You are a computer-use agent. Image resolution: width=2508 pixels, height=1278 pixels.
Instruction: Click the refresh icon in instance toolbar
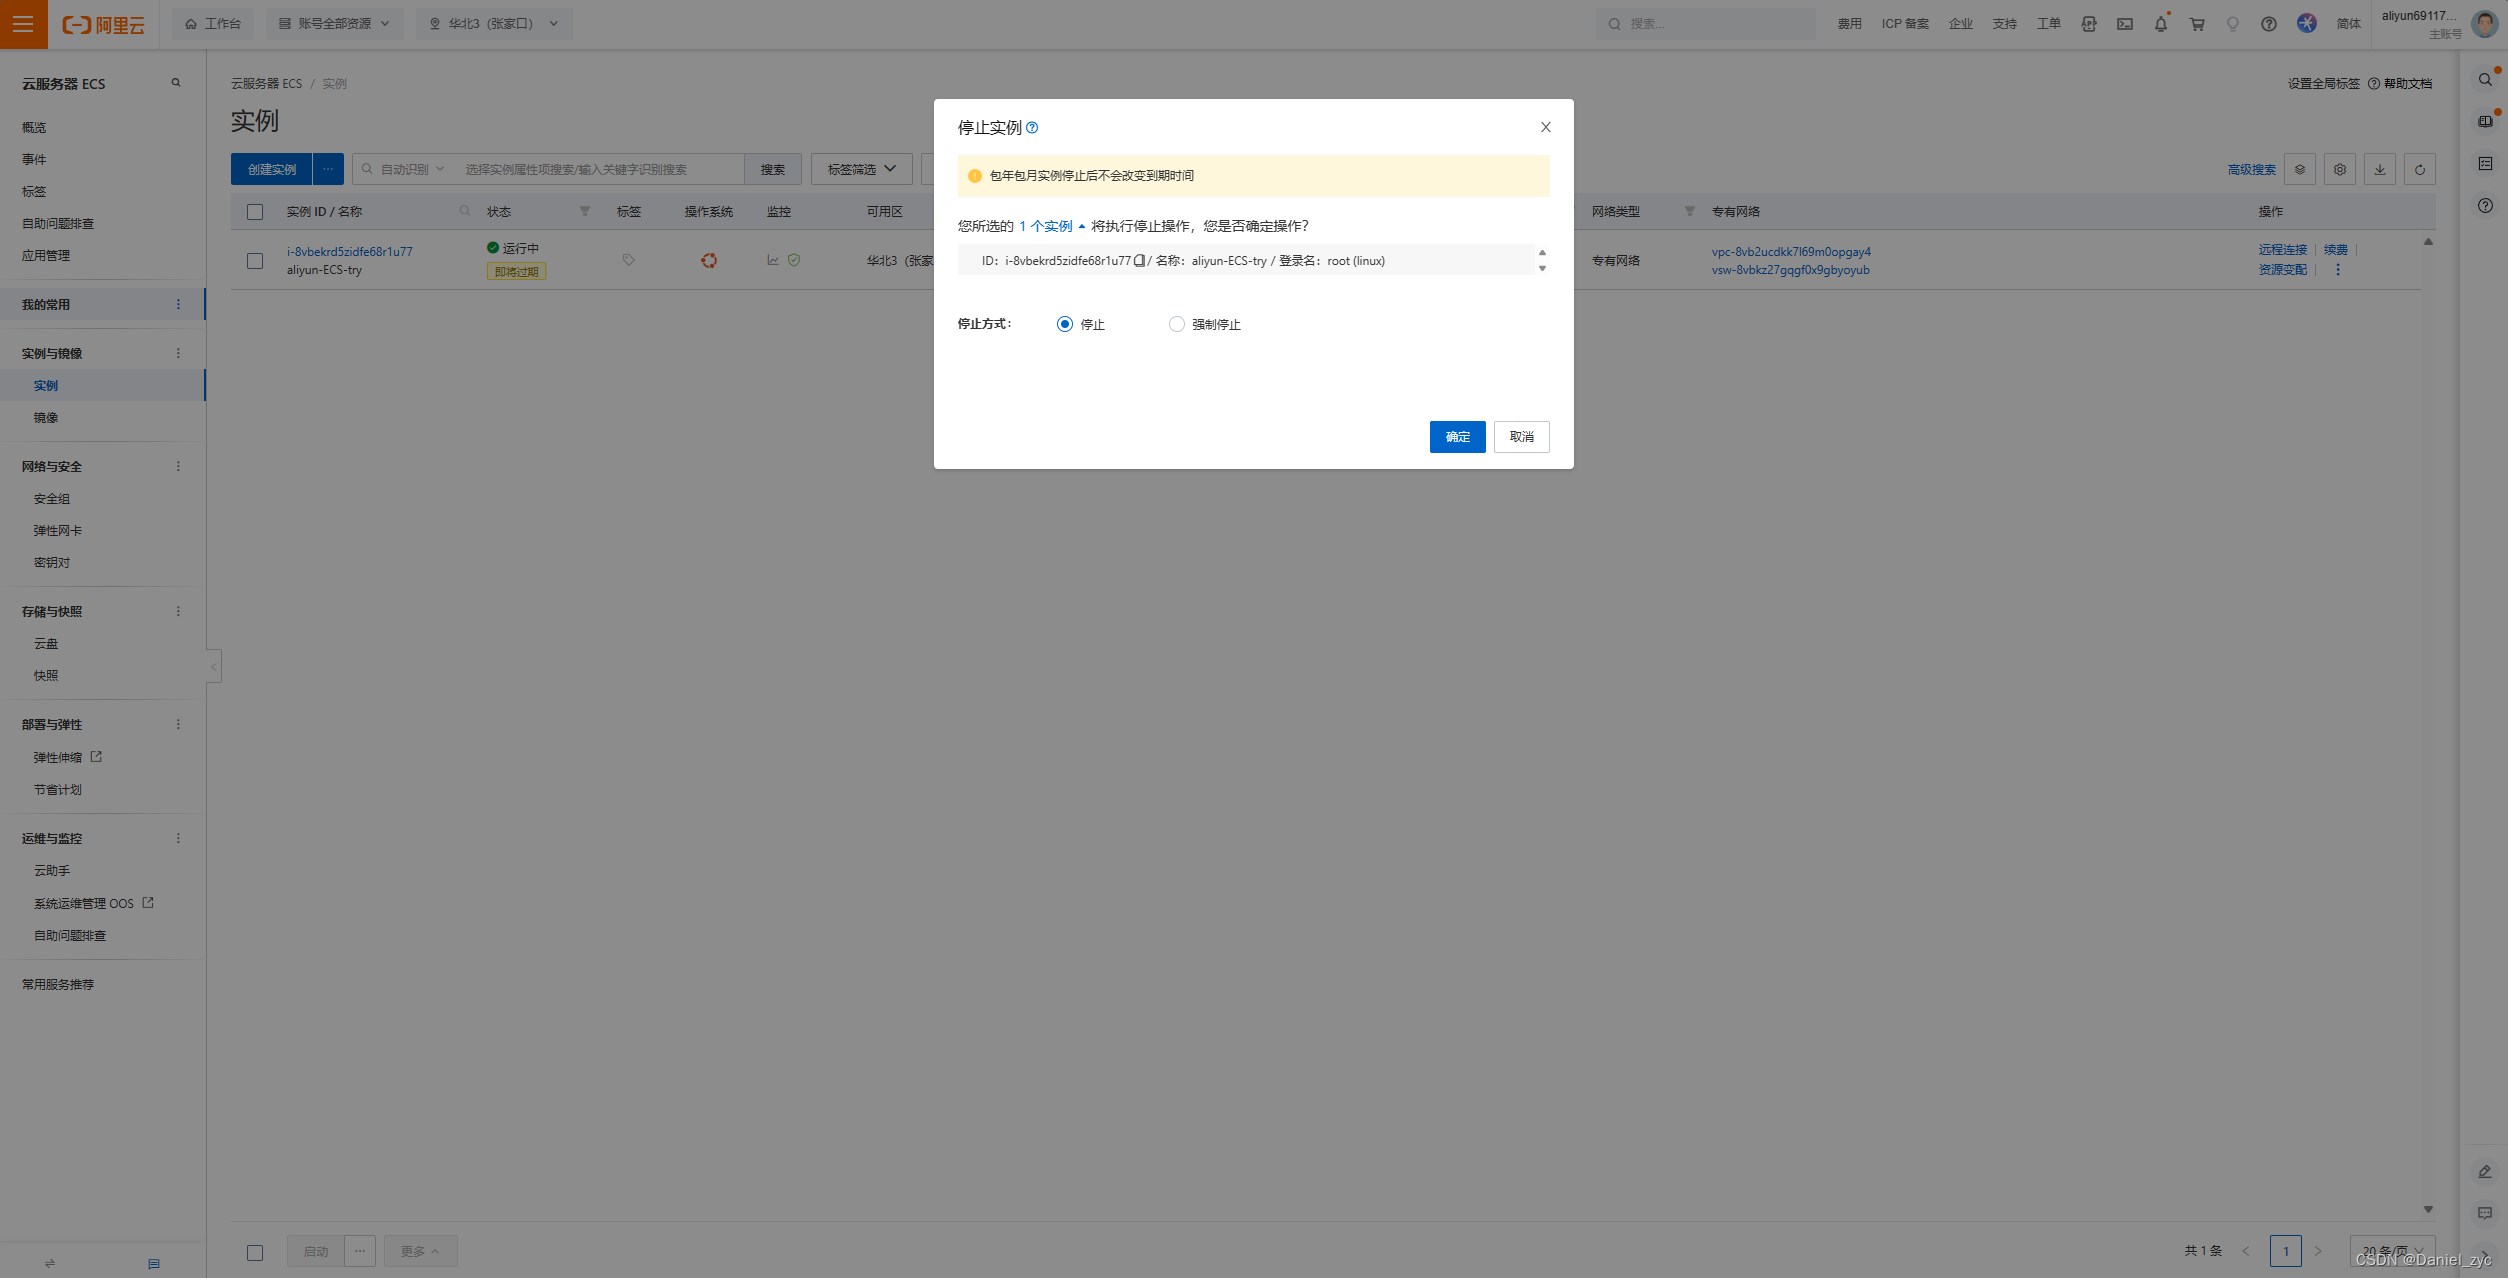pos(2419,170)
